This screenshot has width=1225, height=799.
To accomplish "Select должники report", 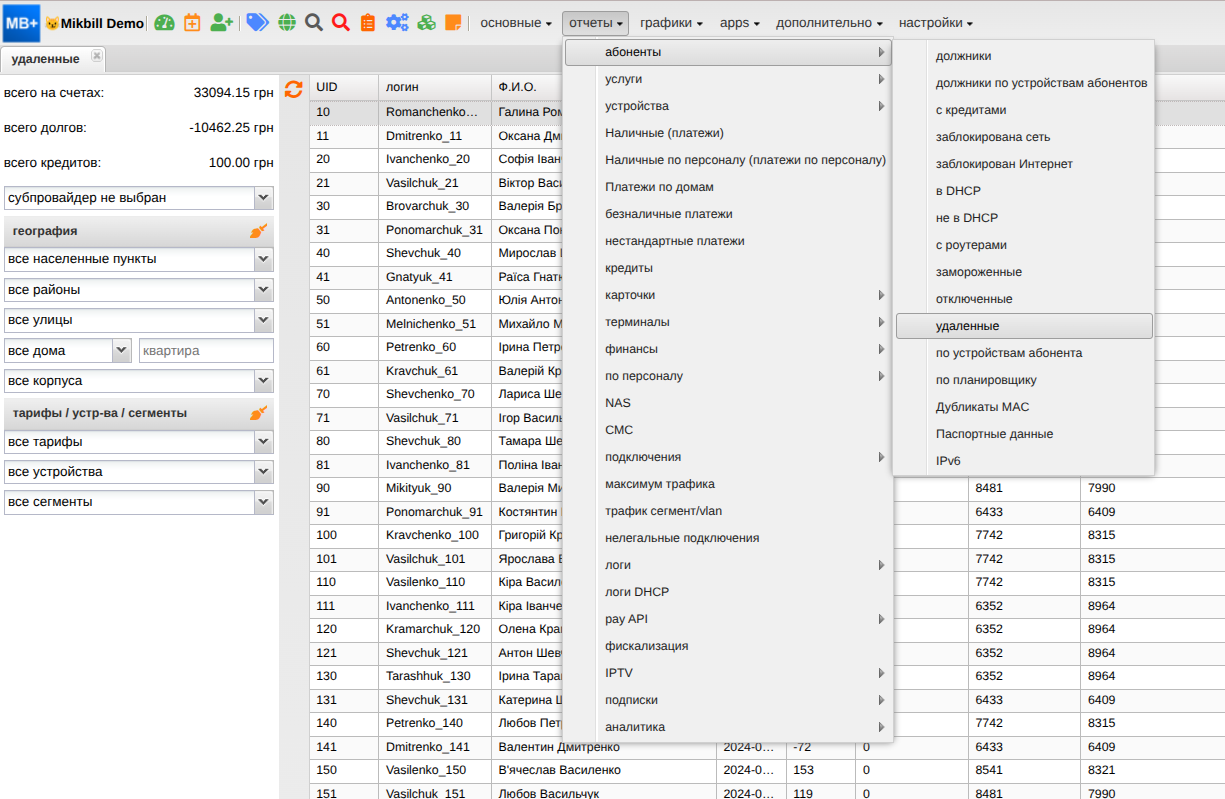I will [x=1024, y=56].
